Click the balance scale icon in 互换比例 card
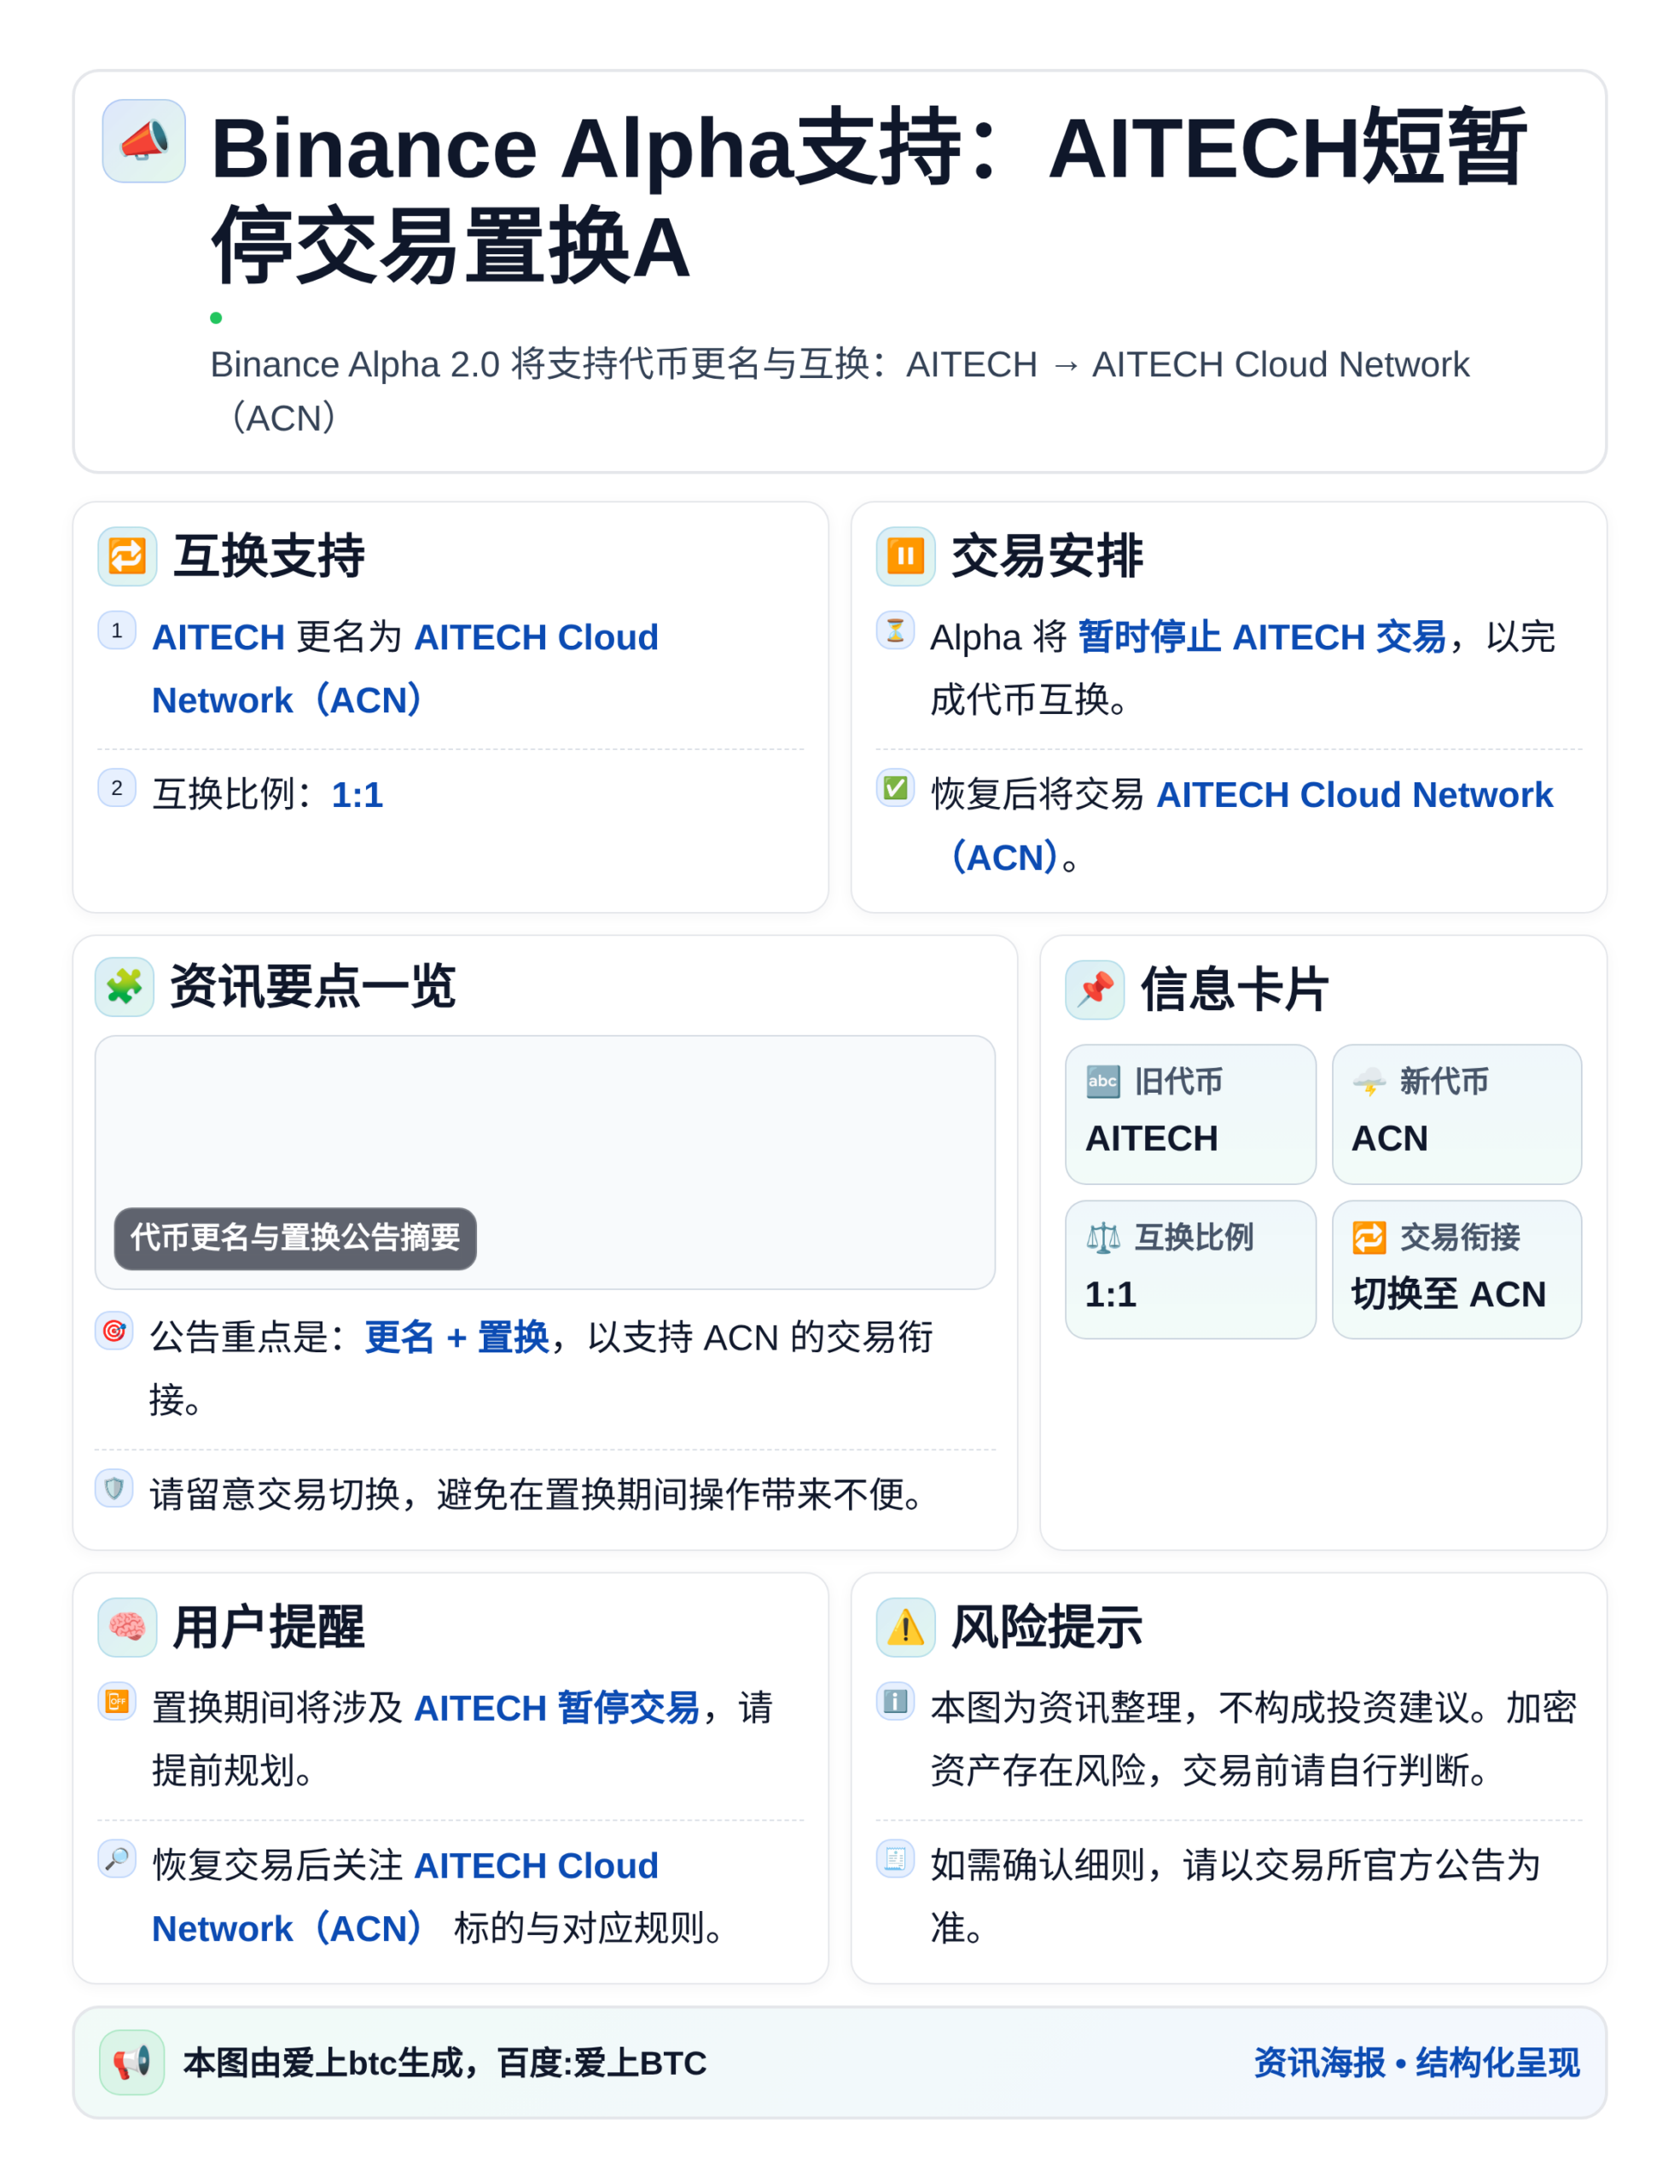Screen dimensions: 1680x2184 (1103, 1237)
